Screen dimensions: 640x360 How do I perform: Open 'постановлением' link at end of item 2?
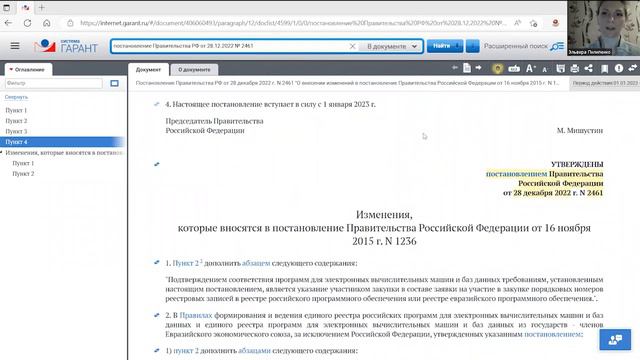552,334
